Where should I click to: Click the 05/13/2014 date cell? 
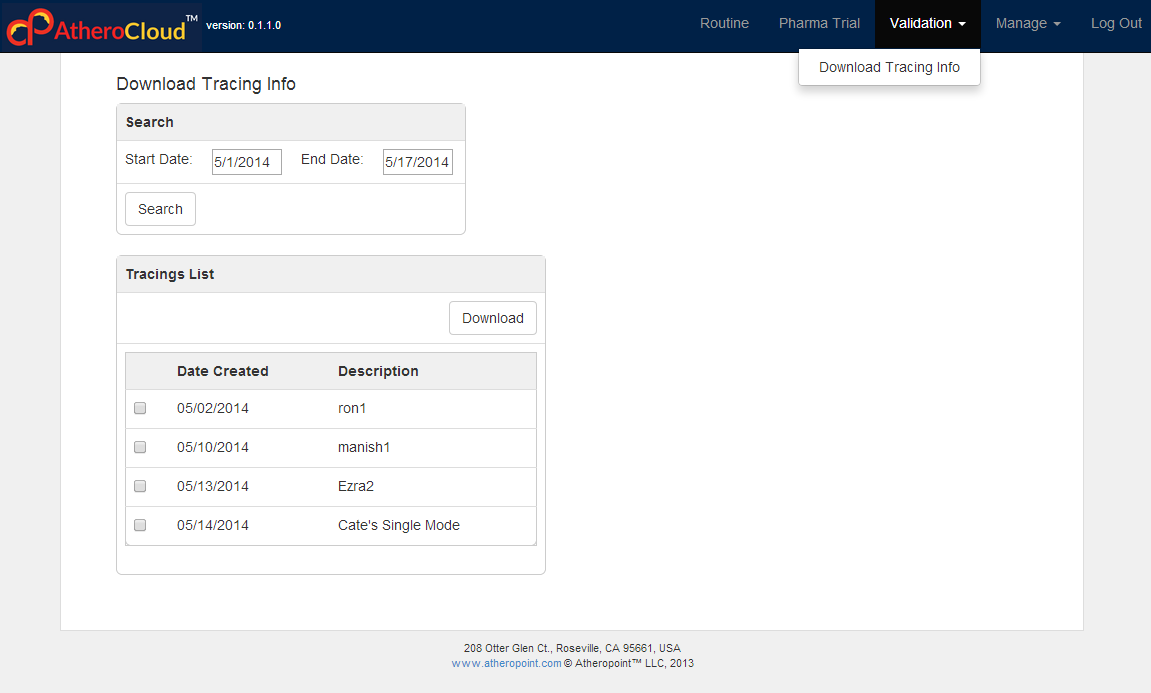coord(213,486)
